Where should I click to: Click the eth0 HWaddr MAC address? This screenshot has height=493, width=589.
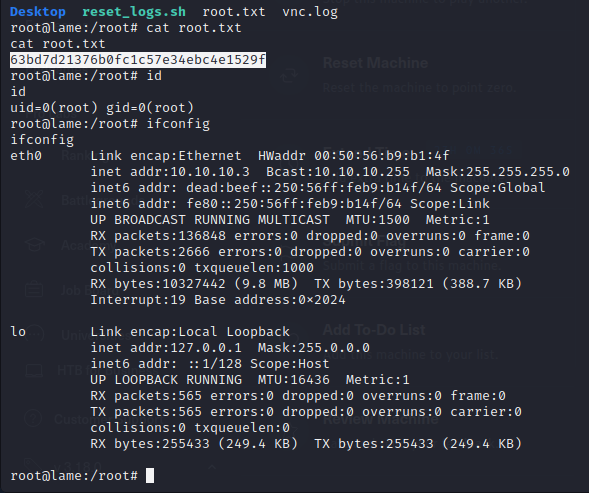click(382, 156)
